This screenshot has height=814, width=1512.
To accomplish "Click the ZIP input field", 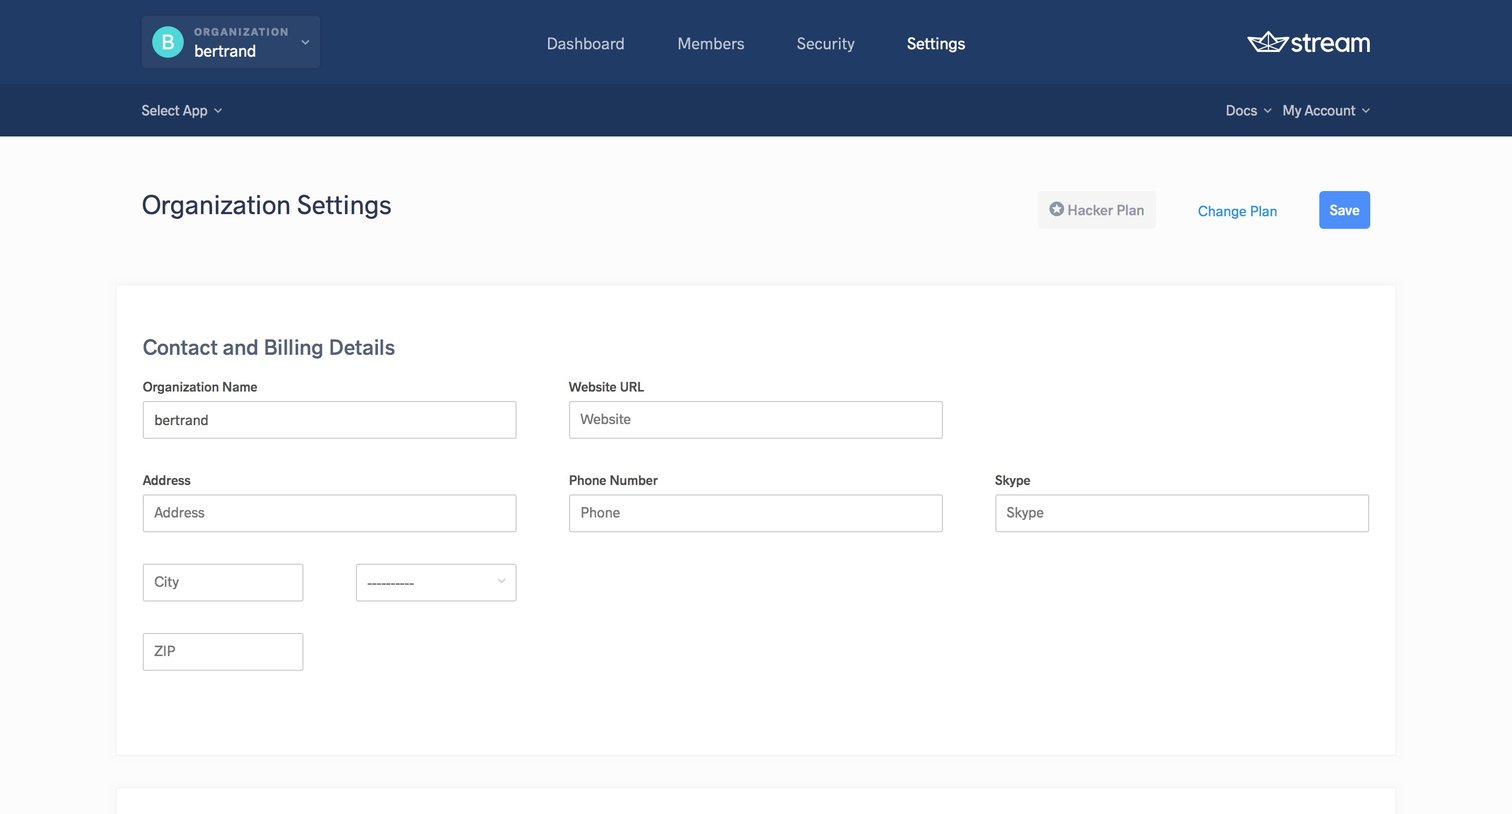I will click(223, 652).
